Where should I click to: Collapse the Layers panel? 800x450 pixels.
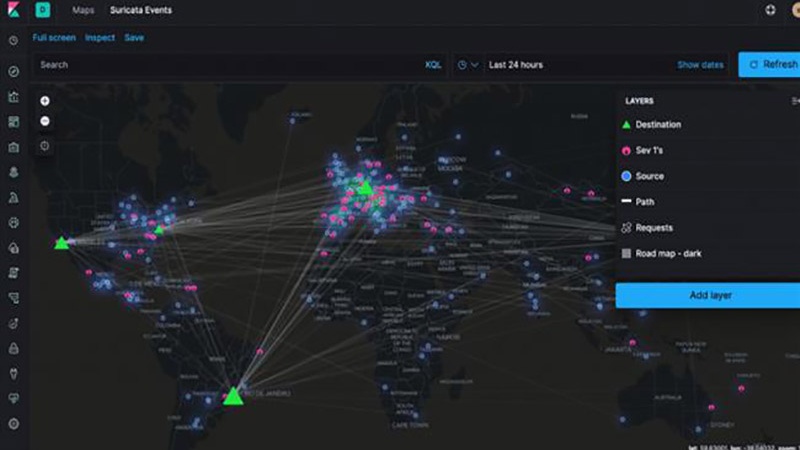click(x=794, y=101)
